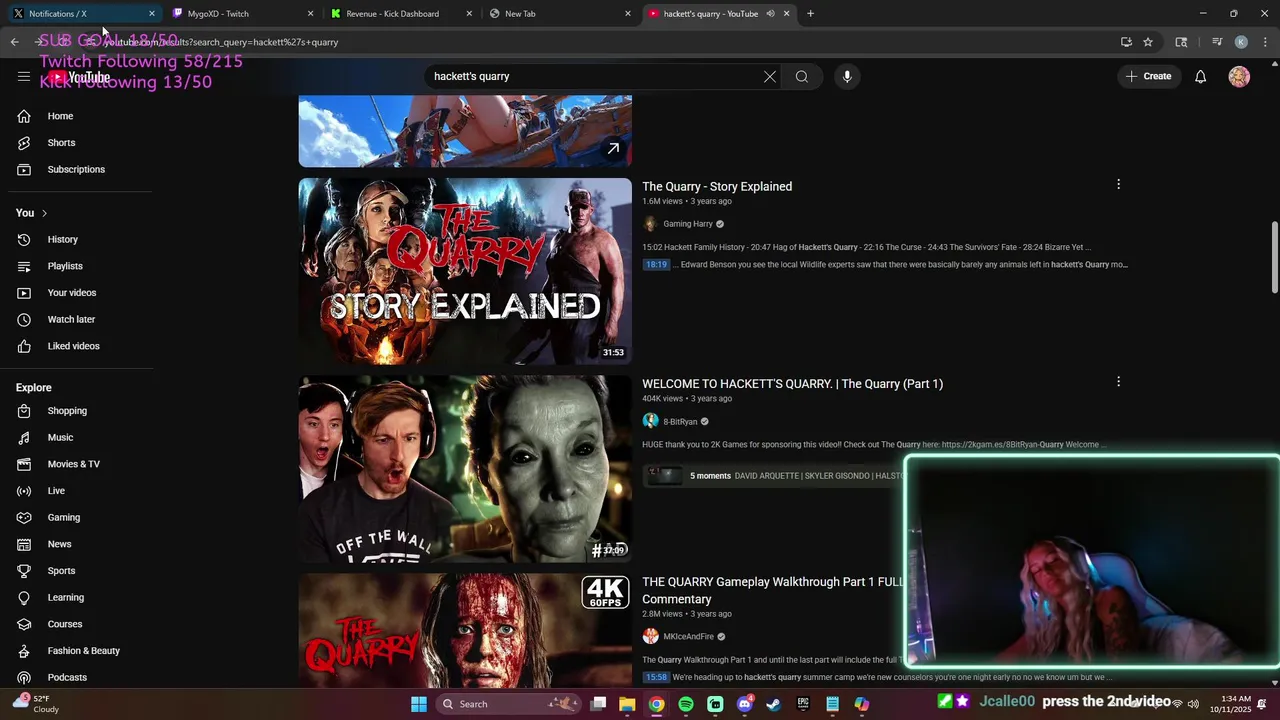Click the page vertical scrollbar

click(x=1274, y=258)
